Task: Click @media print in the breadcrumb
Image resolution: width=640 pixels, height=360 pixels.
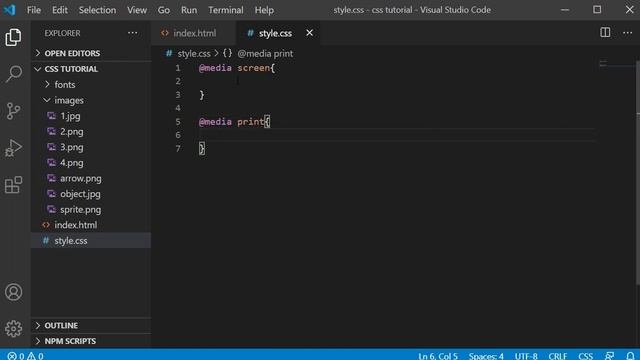Action: pos(265,53)
